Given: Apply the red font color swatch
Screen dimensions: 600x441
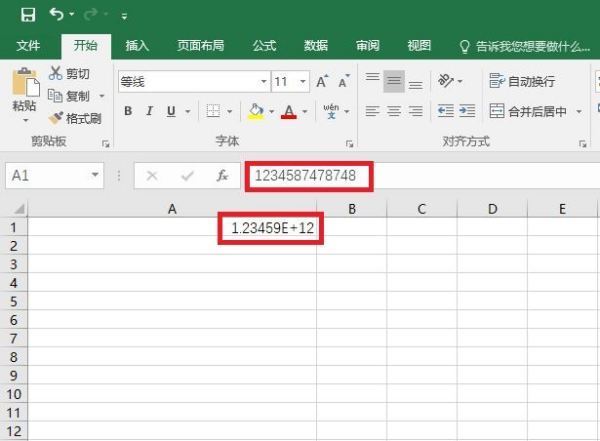Looking at the screenshot, I should (289, 111).
